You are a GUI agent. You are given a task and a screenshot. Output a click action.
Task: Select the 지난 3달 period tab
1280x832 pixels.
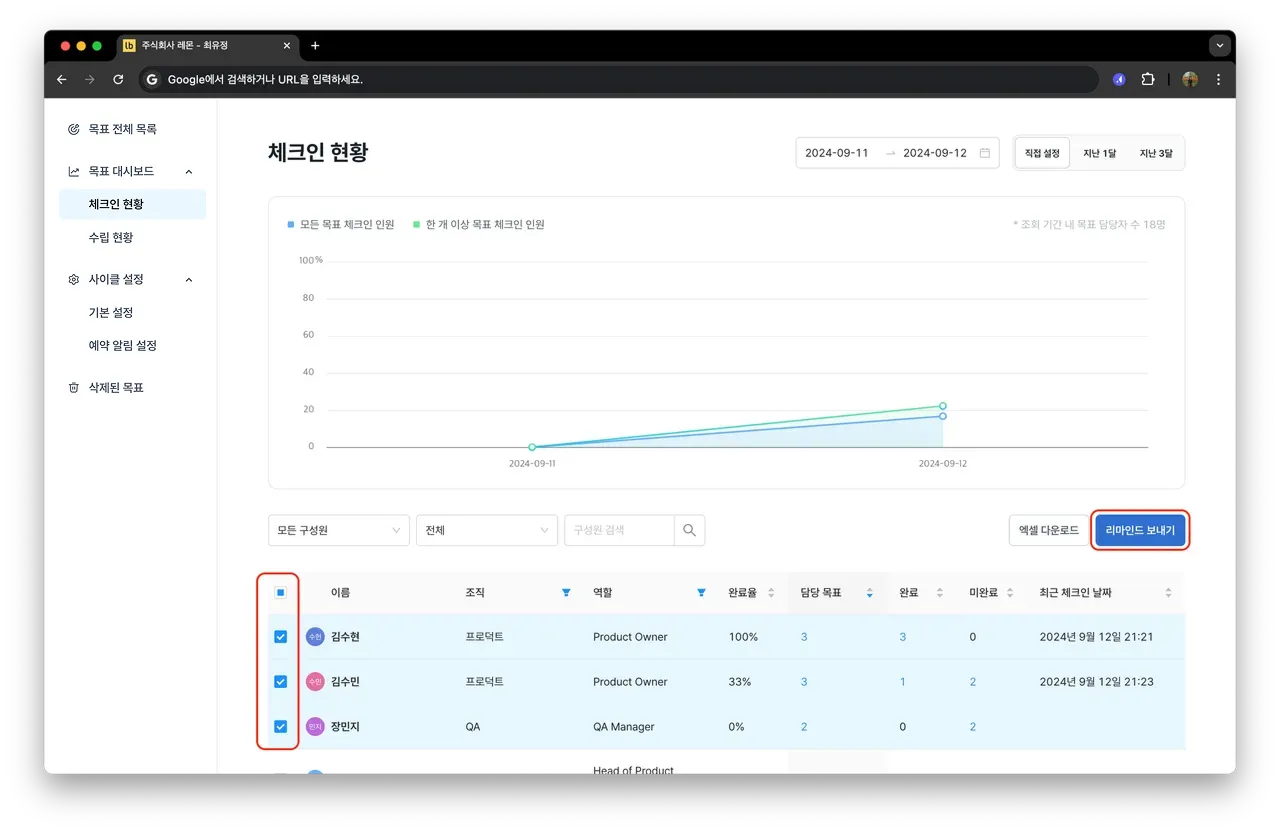click(x=1156, y=153)
